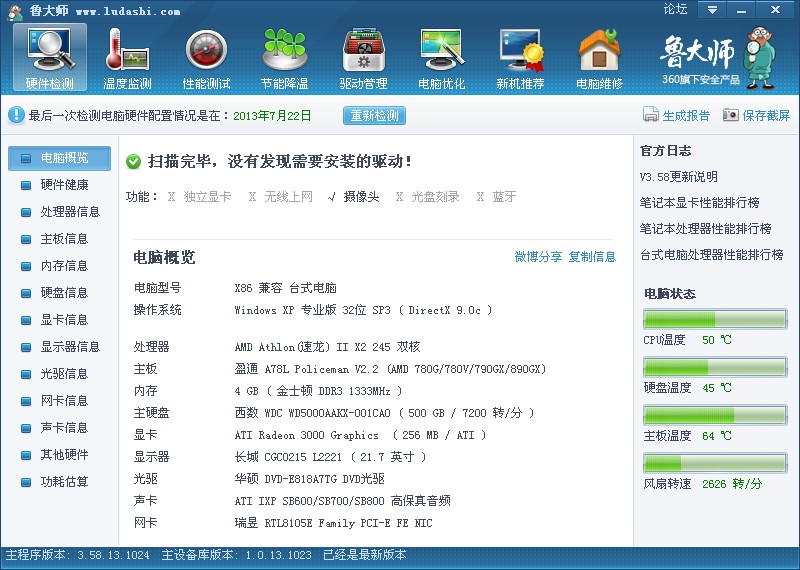
Task: Click the 瑞昱 RTL8105E network card text
Action: click(x=334, y=523)
